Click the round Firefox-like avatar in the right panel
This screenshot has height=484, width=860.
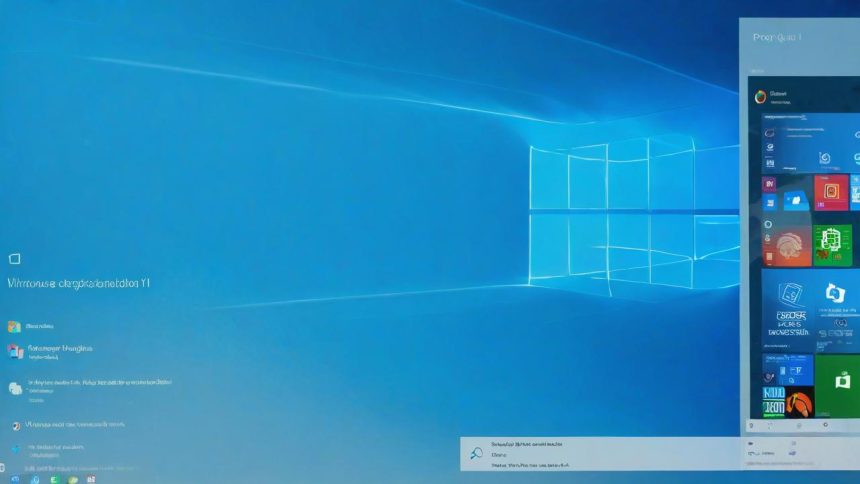[760, 97]
